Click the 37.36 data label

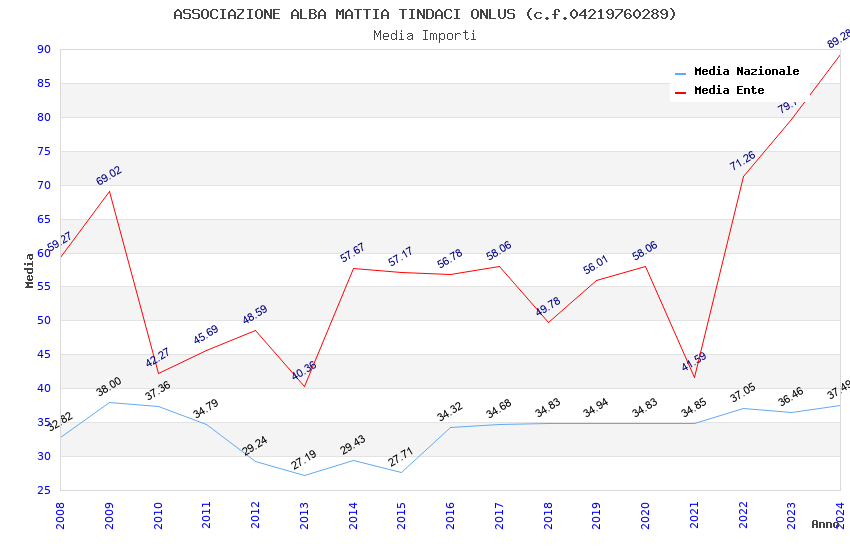[158, 391]
